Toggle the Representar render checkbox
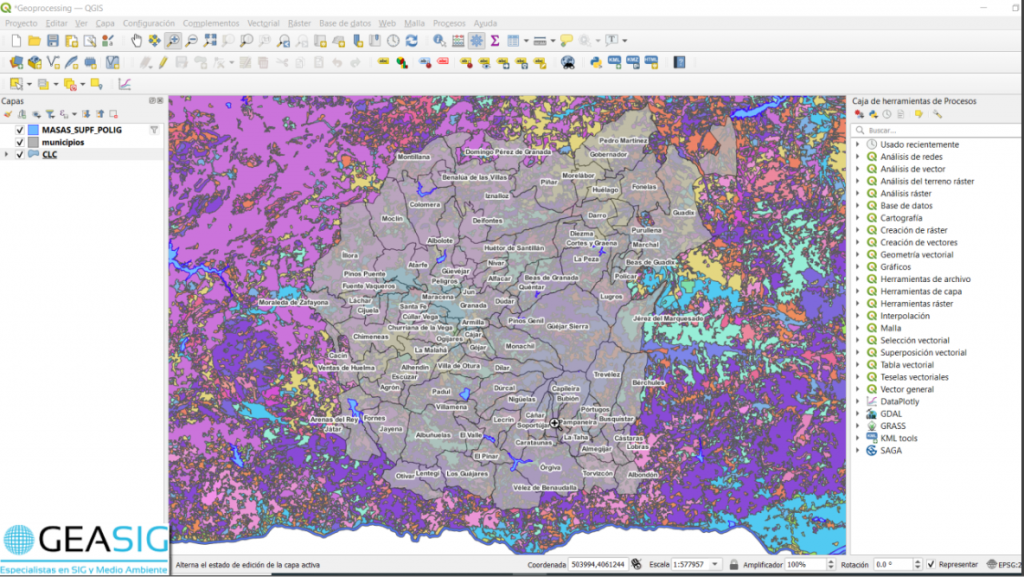Screen dimensions: 1024x577 point(931,565)
